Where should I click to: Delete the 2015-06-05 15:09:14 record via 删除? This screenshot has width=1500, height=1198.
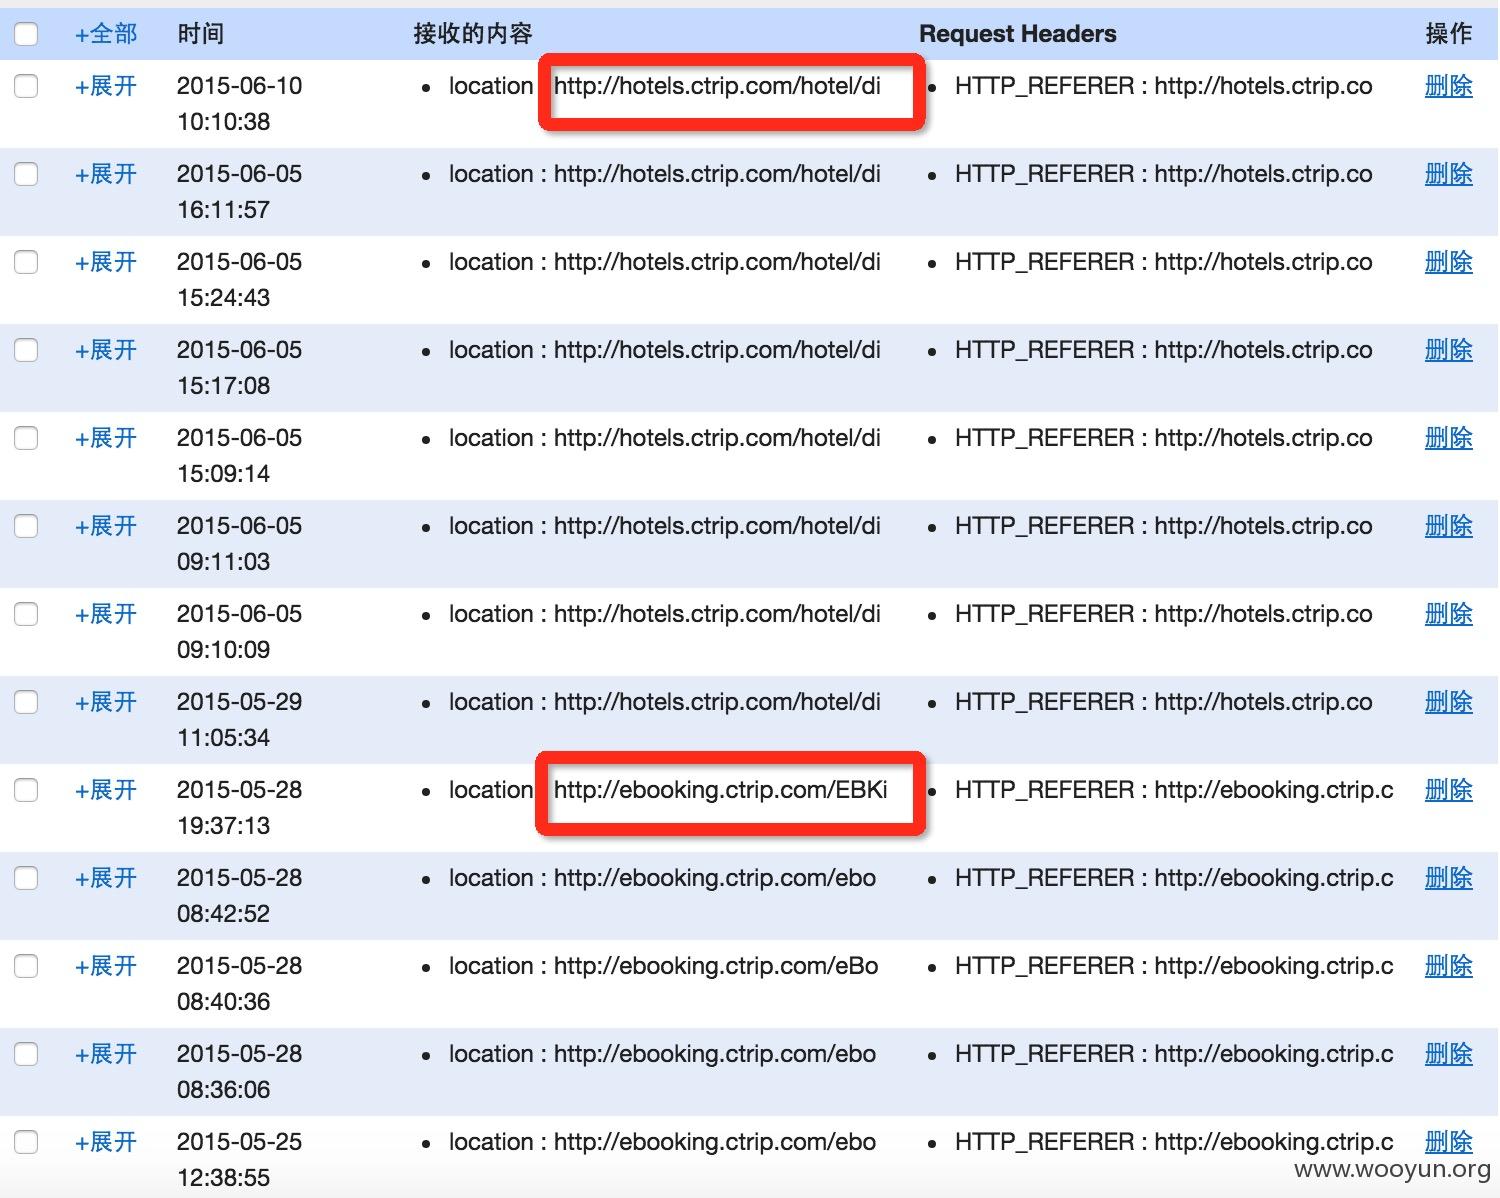click(x=1449, y=438)
